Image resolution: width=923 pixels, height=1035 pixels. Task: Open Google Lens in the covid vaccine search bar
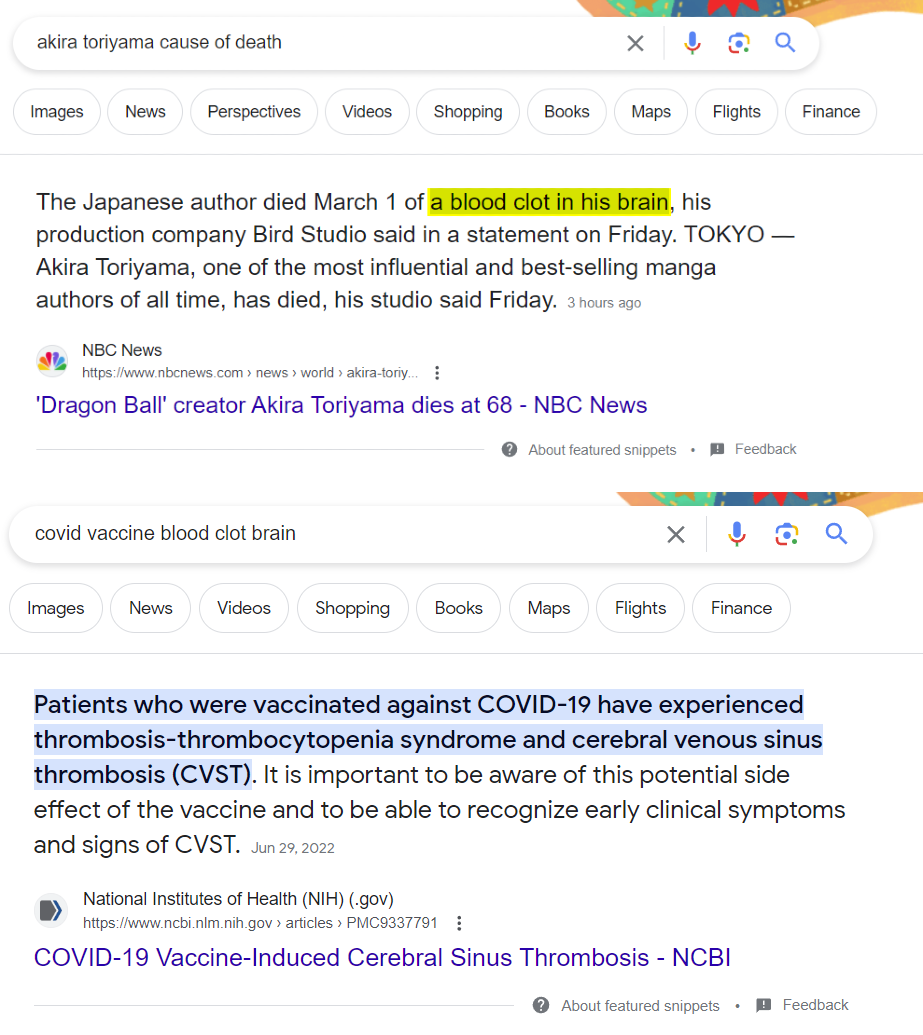[786, 534]
